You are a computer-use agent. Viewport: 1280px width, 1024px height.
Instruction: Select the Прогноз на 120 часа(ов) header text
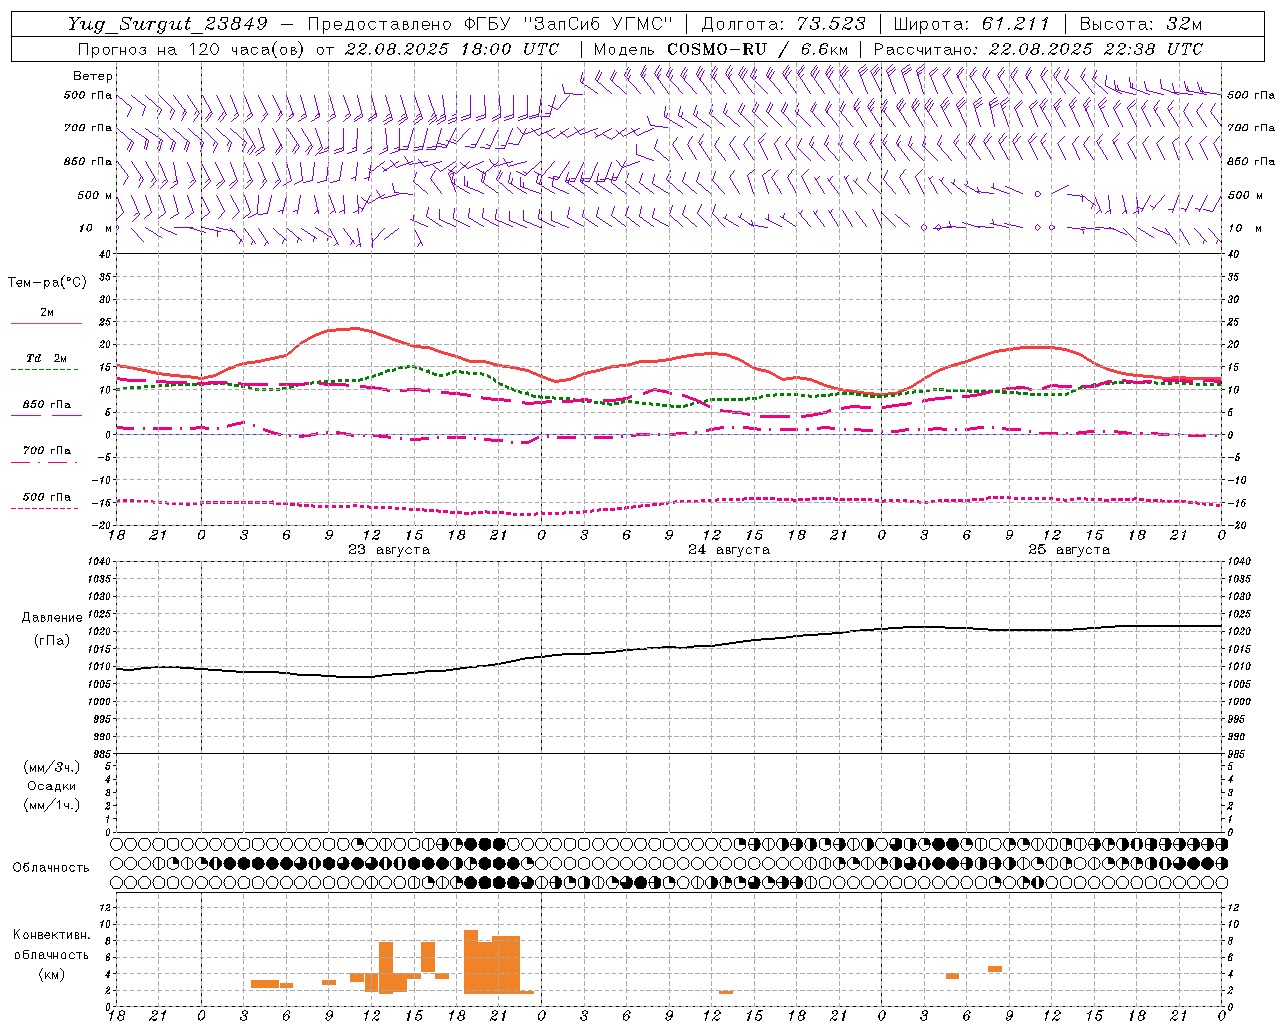pos(192,49)
